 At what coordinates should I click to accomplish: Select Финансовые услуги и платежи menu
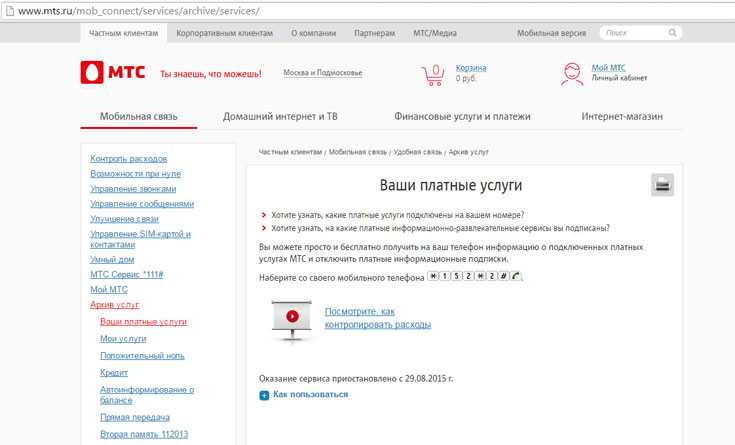[x=462, y=116]
